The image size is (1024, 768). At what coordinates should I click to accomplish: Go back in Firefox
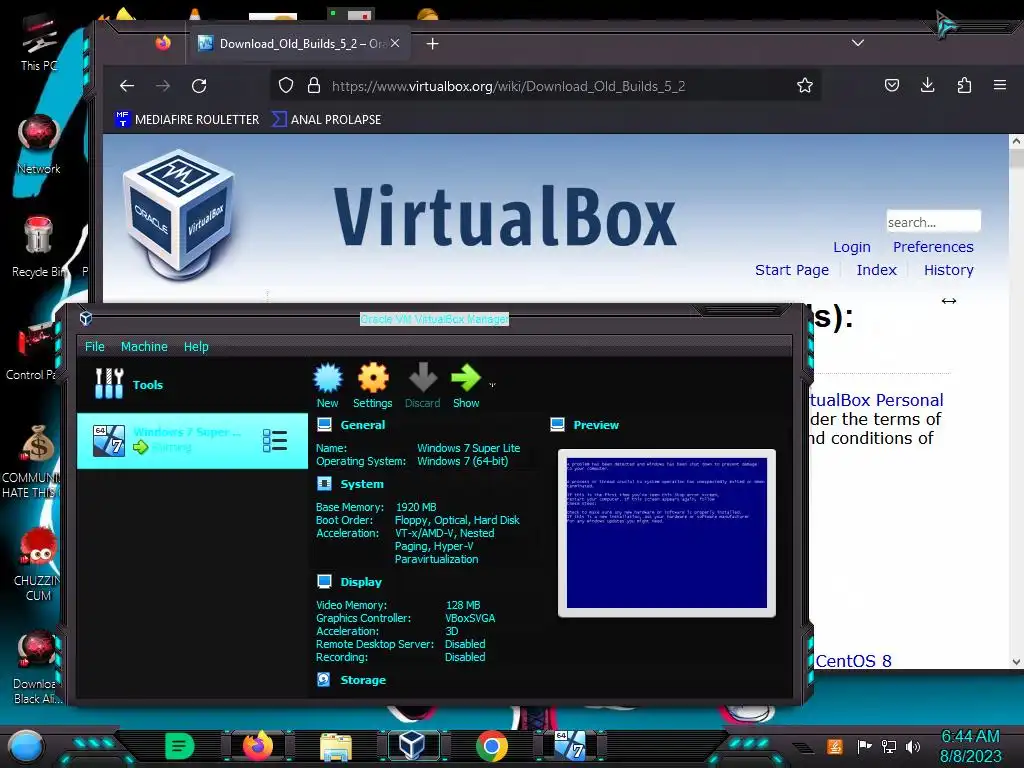pyautogui.click(x=127, y=86)
